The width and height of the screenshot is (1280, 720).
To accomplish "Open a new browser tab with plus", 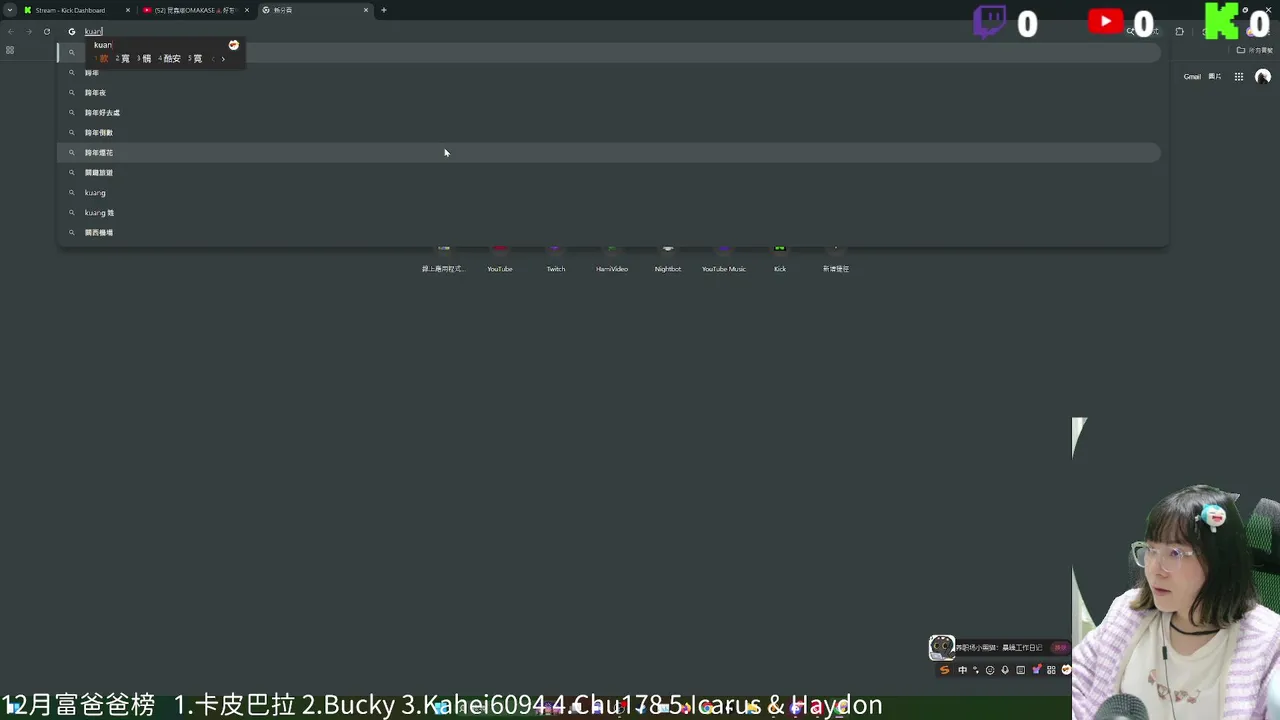I will pyautogui.click(x=384, y=10).
